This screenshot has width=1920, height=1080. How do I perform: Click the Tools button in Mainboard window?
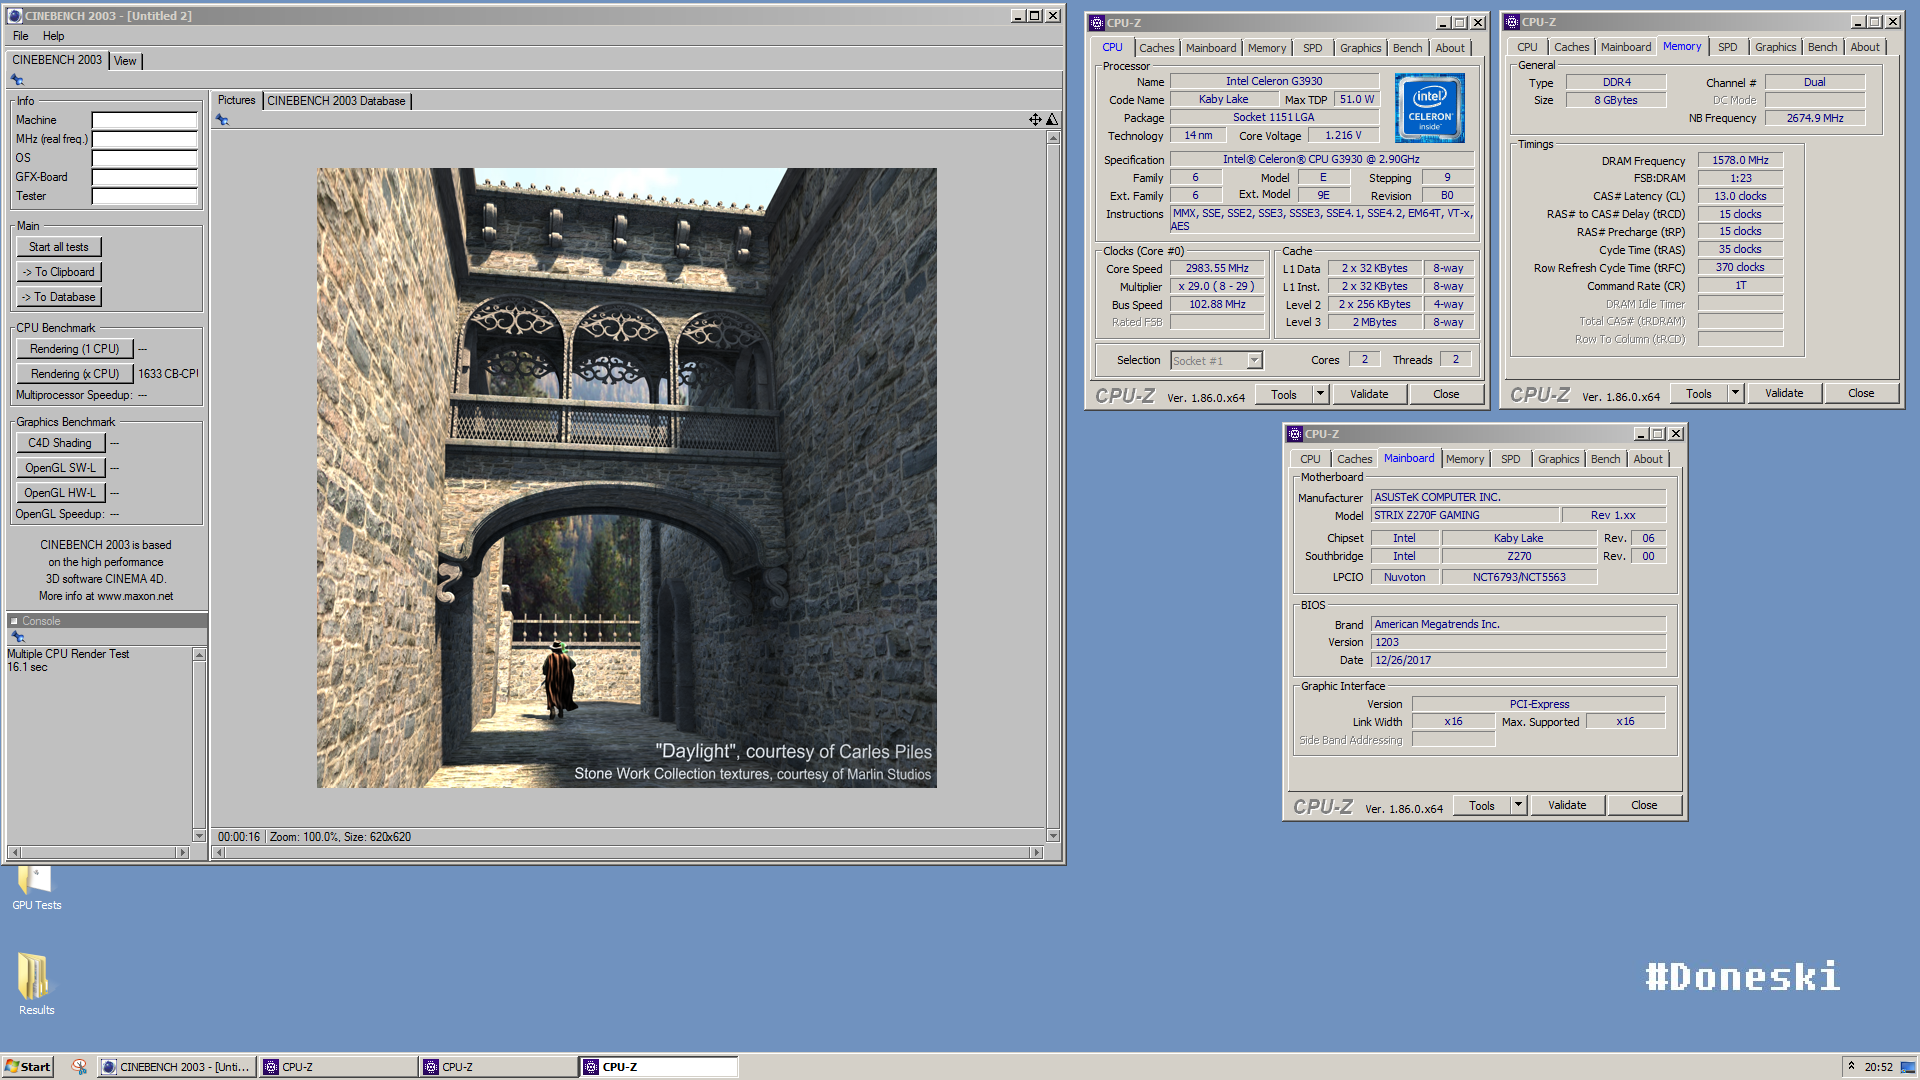tap(1482, 805)
